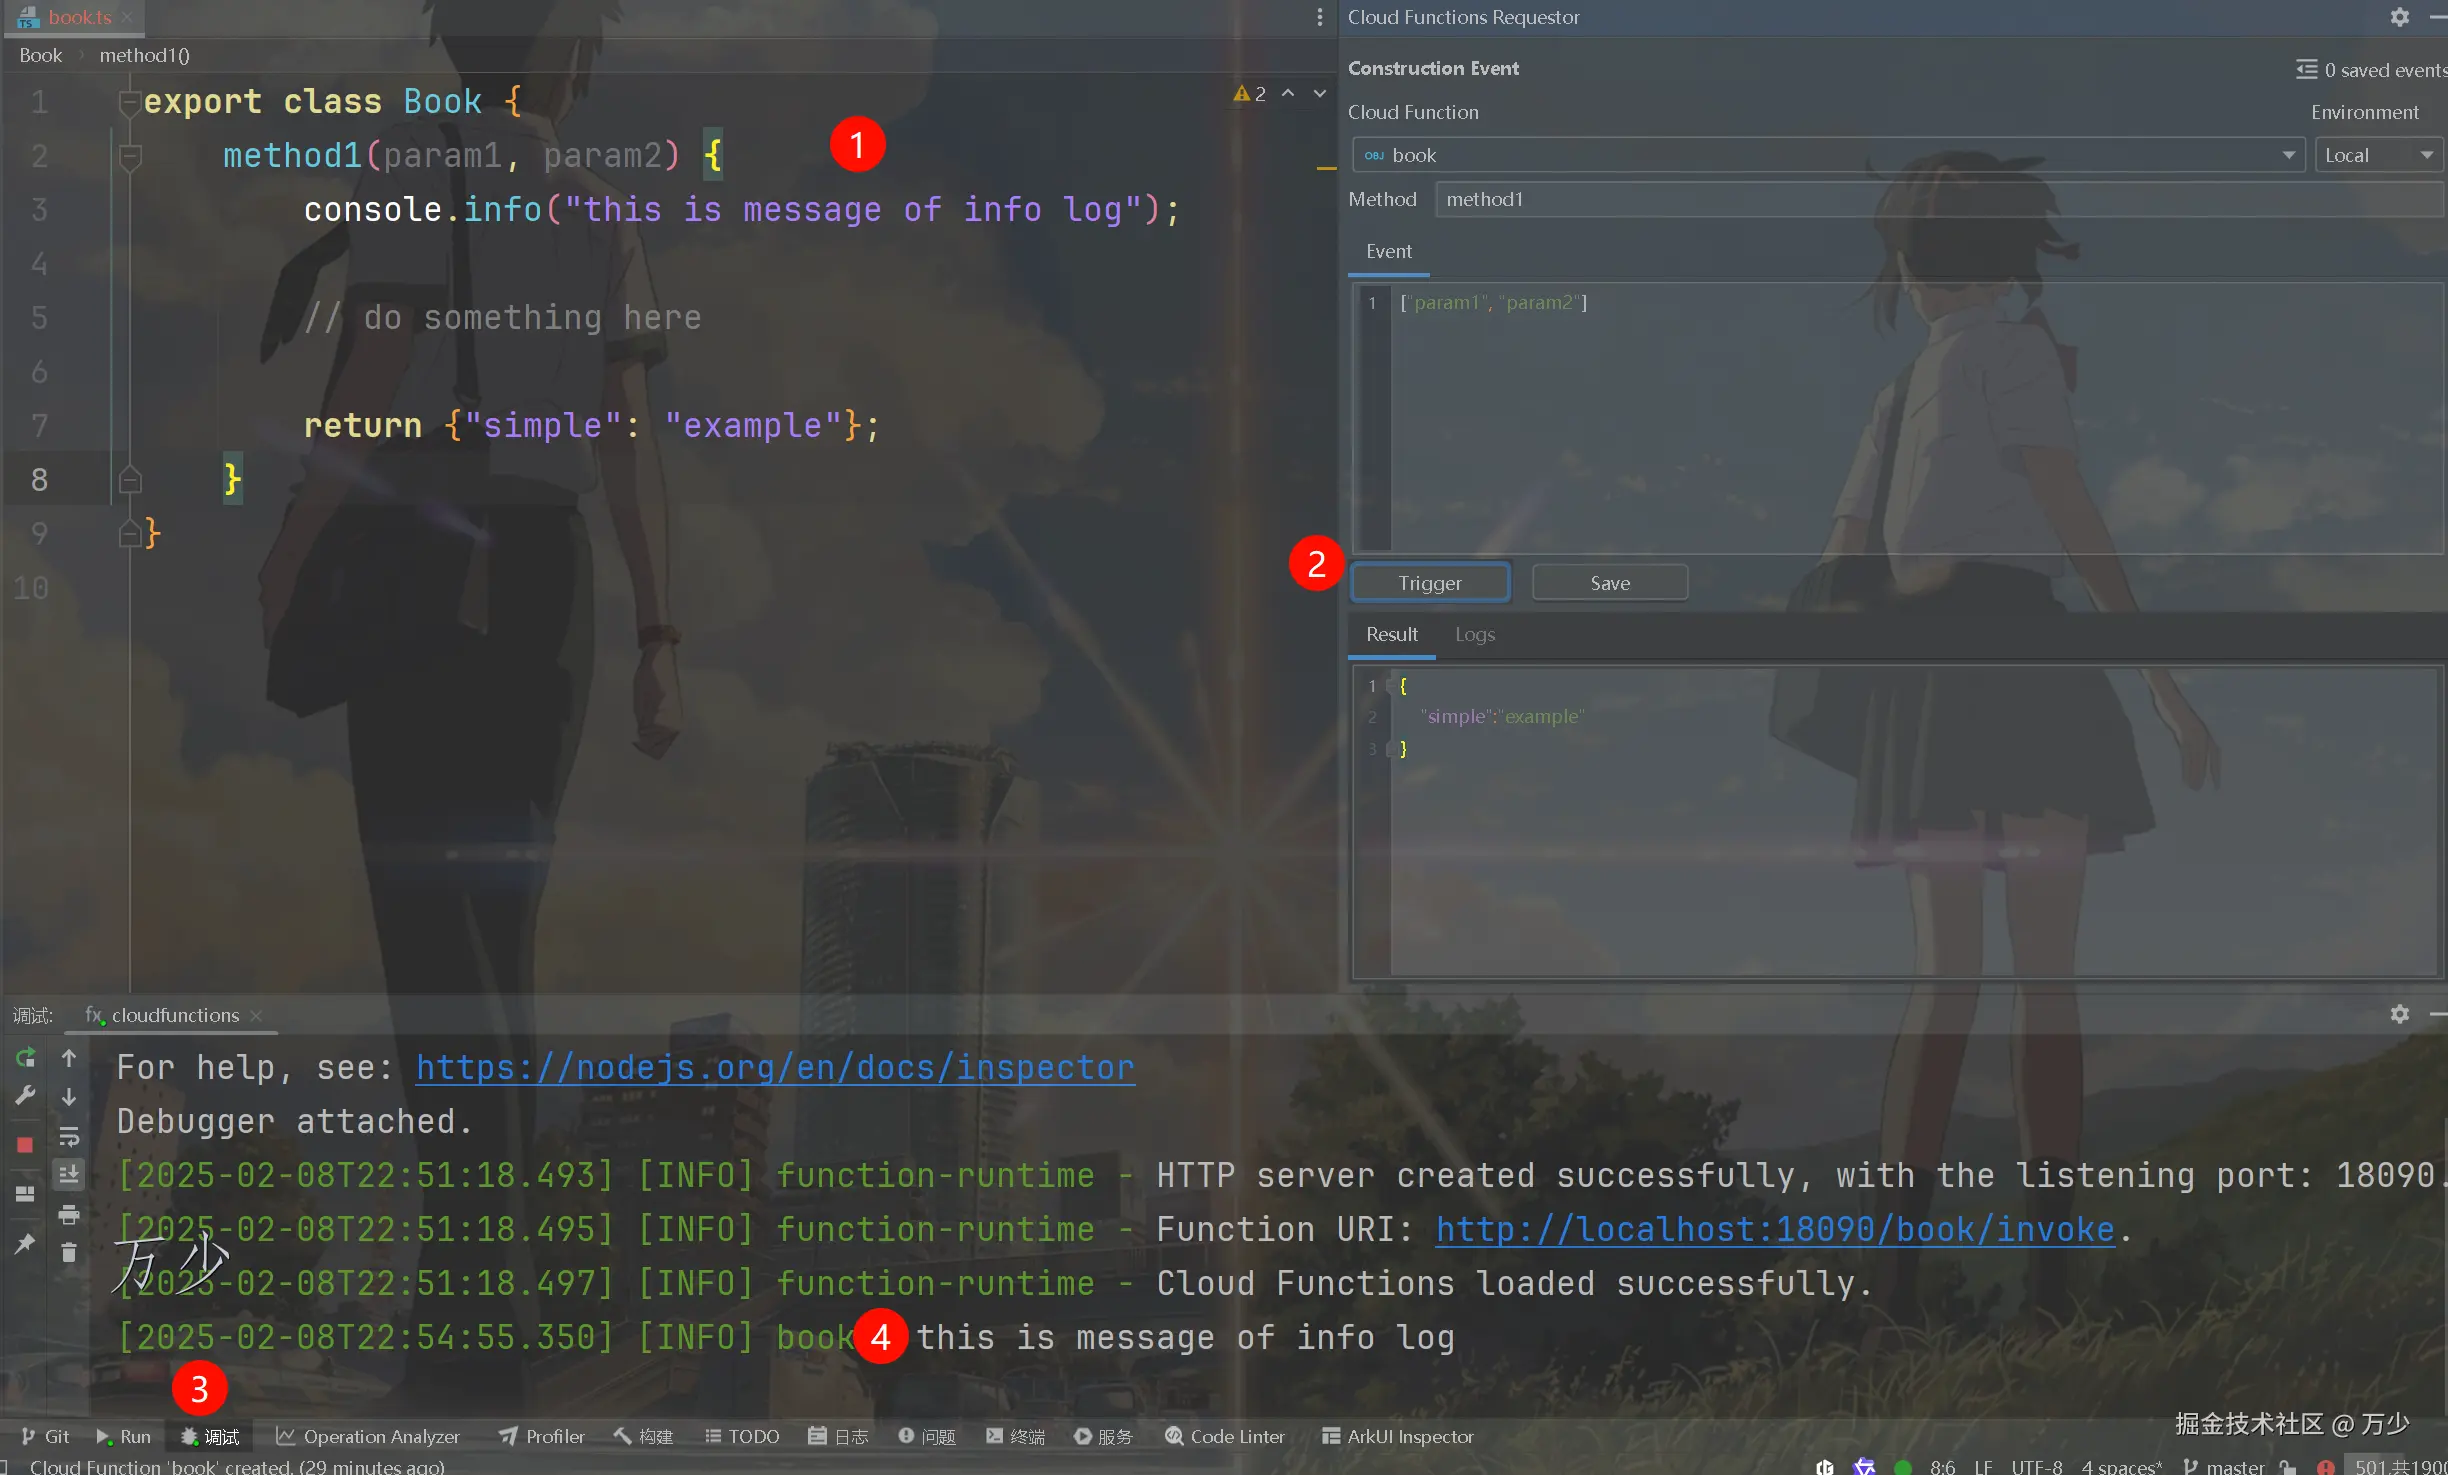Open saved events list icon
2448x1475 pixels.
click(x=2306, y=69)
